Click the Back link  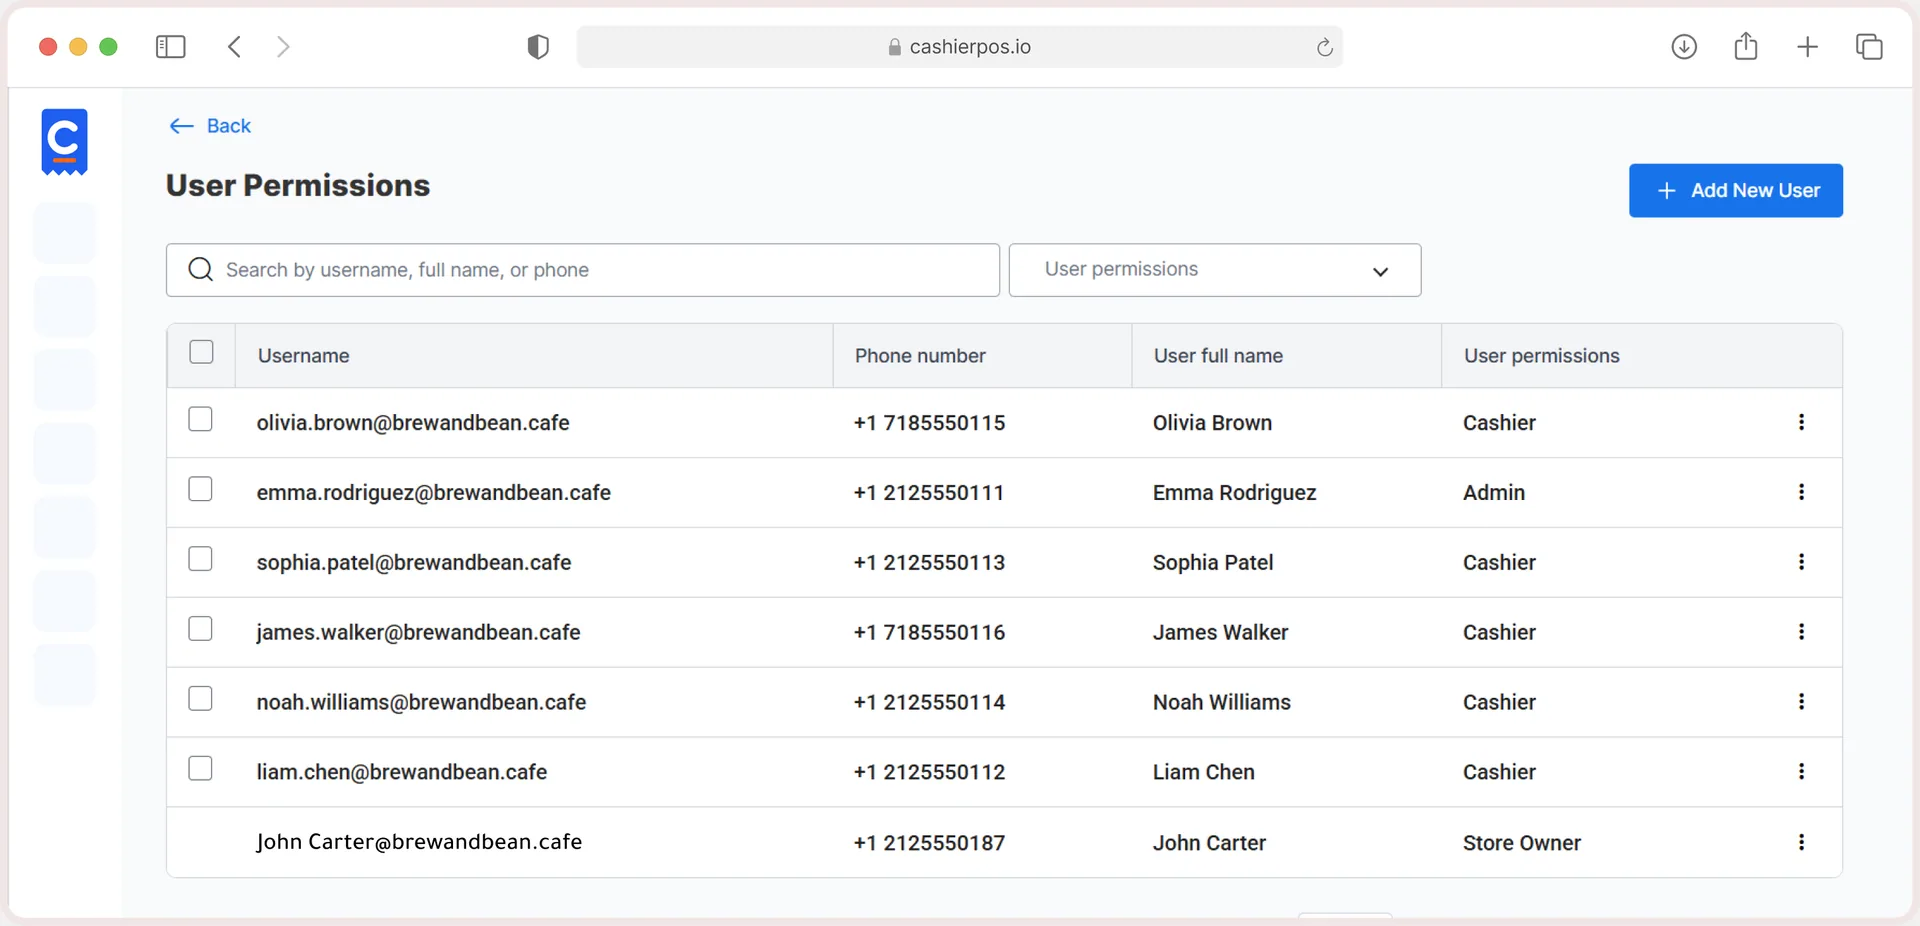(x=210, y=126)
